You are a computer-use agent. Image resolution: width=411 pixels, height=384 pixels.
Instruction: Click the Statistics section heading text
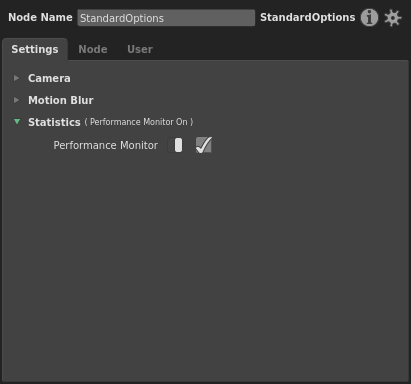click(54, 122)
